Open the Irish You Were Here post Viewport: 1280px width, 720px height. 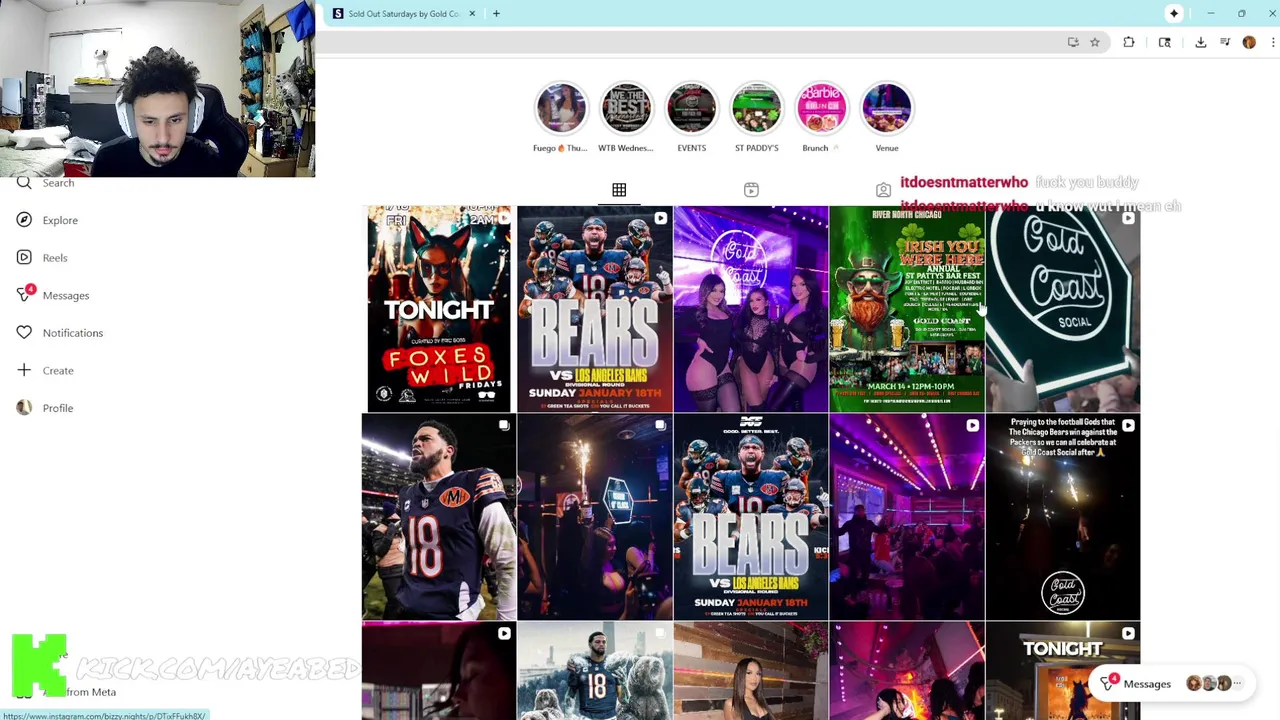906,309
